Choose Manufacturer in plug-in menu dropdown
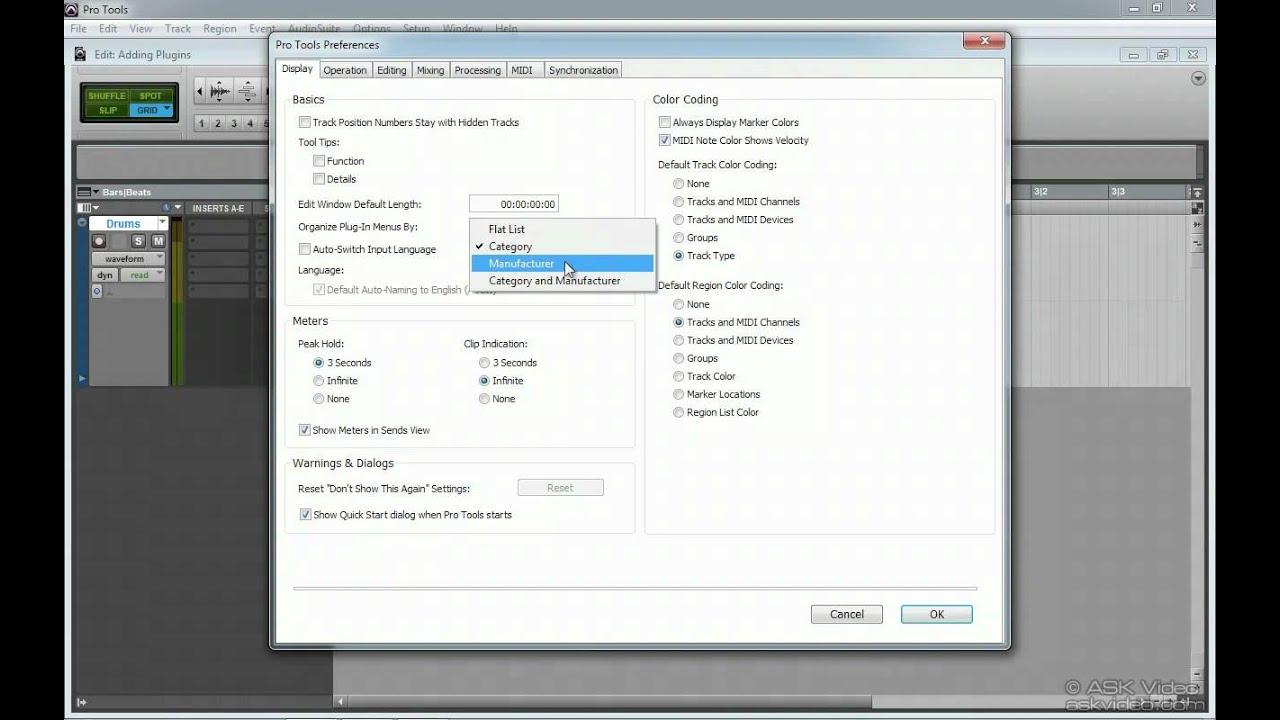 tap(562, 263)
